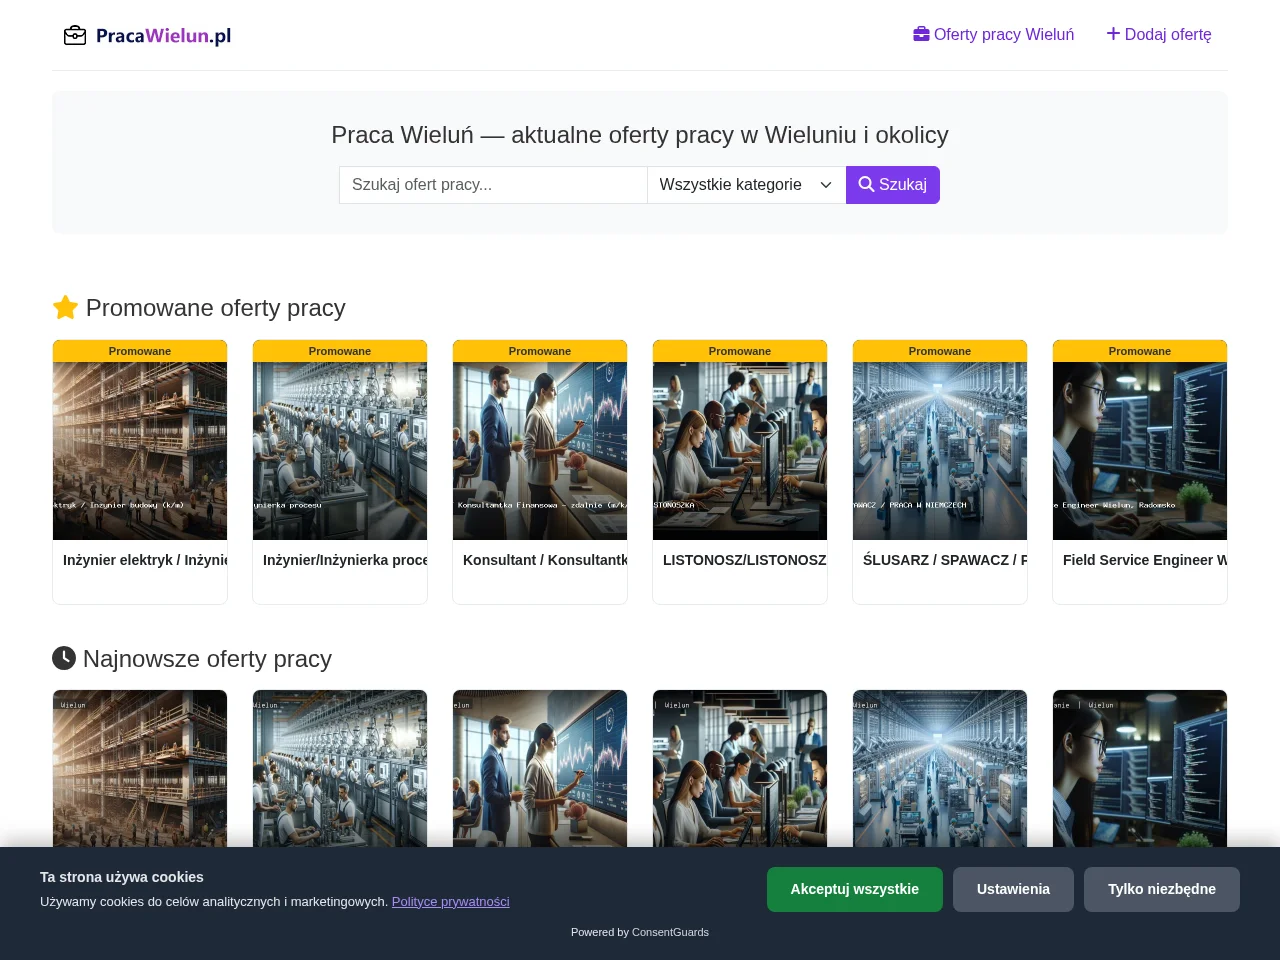The width and height of the screenshot is (1280, 960).
Task: Open the Field Service Engineer job title
Action: [x=1145, y=560]
